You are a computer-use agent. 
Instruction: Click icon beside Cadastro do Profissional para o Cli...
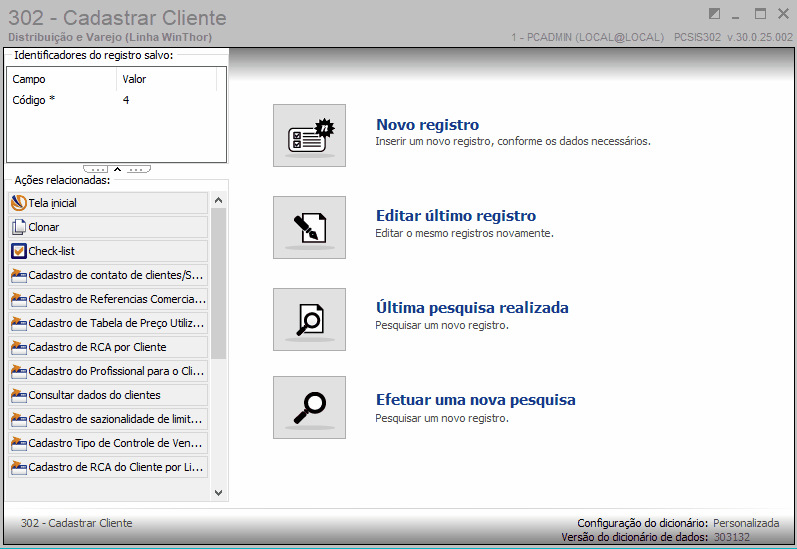tap(19, 371)
